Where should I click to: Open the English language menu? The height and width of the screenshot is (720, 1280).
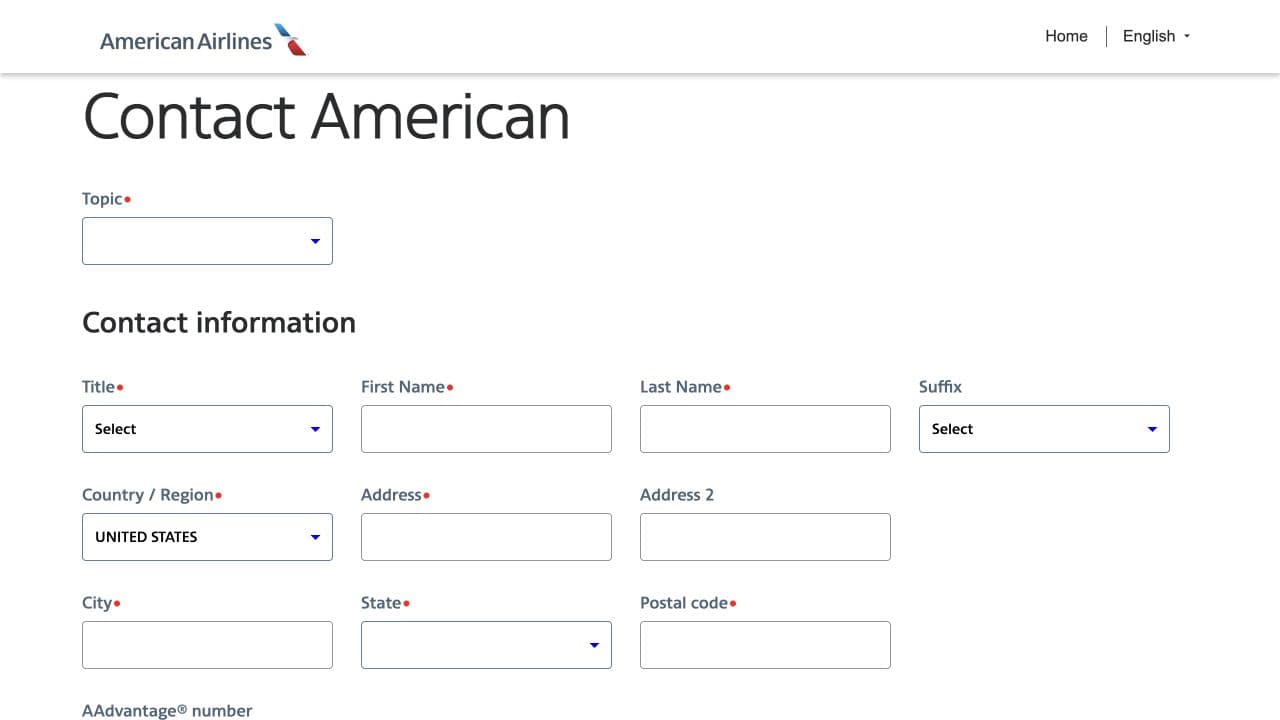coord(1156,36)
